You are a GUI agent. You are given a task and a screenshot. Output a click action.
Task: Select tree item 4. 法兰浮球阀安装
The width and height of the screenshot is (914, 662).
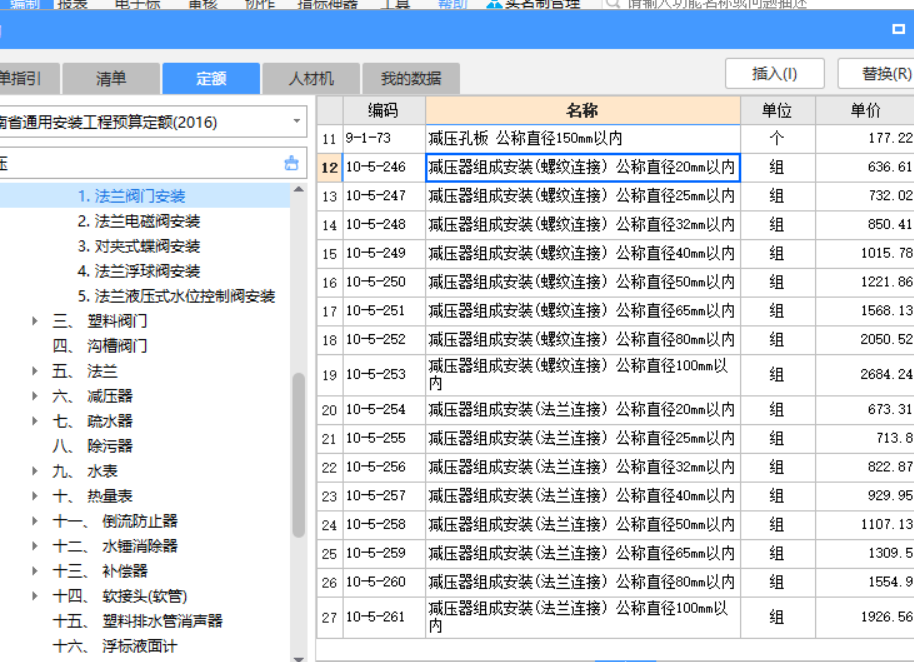[139, 271]
